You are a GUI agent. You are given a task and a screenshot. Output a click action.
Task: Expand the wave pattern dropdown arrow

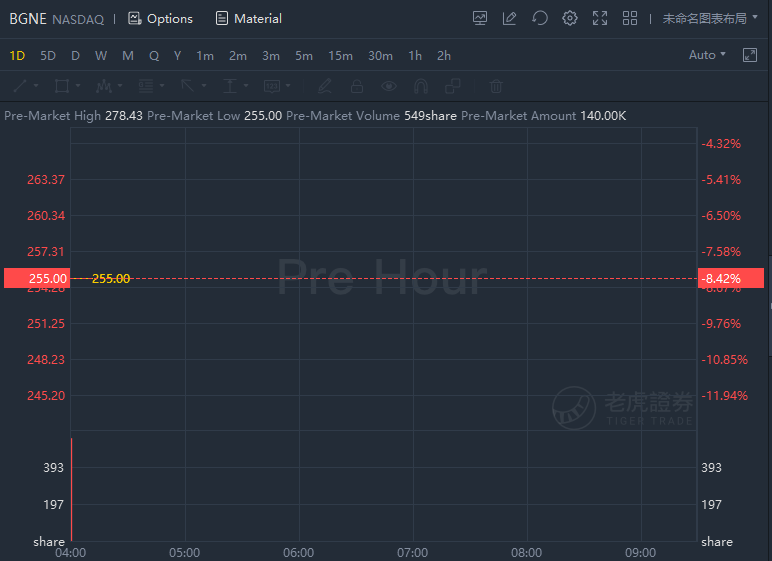coord(120,86)
